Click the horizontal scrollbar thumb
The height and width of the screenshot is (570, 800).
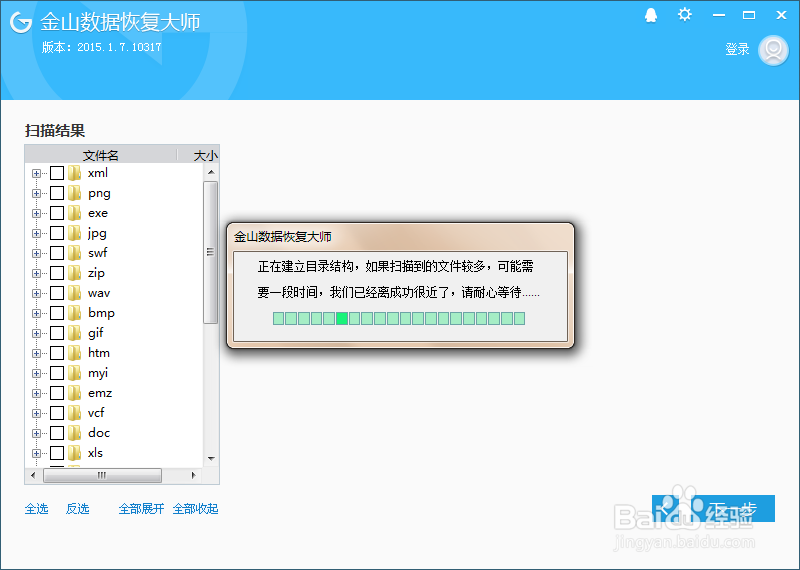(103, 475)
